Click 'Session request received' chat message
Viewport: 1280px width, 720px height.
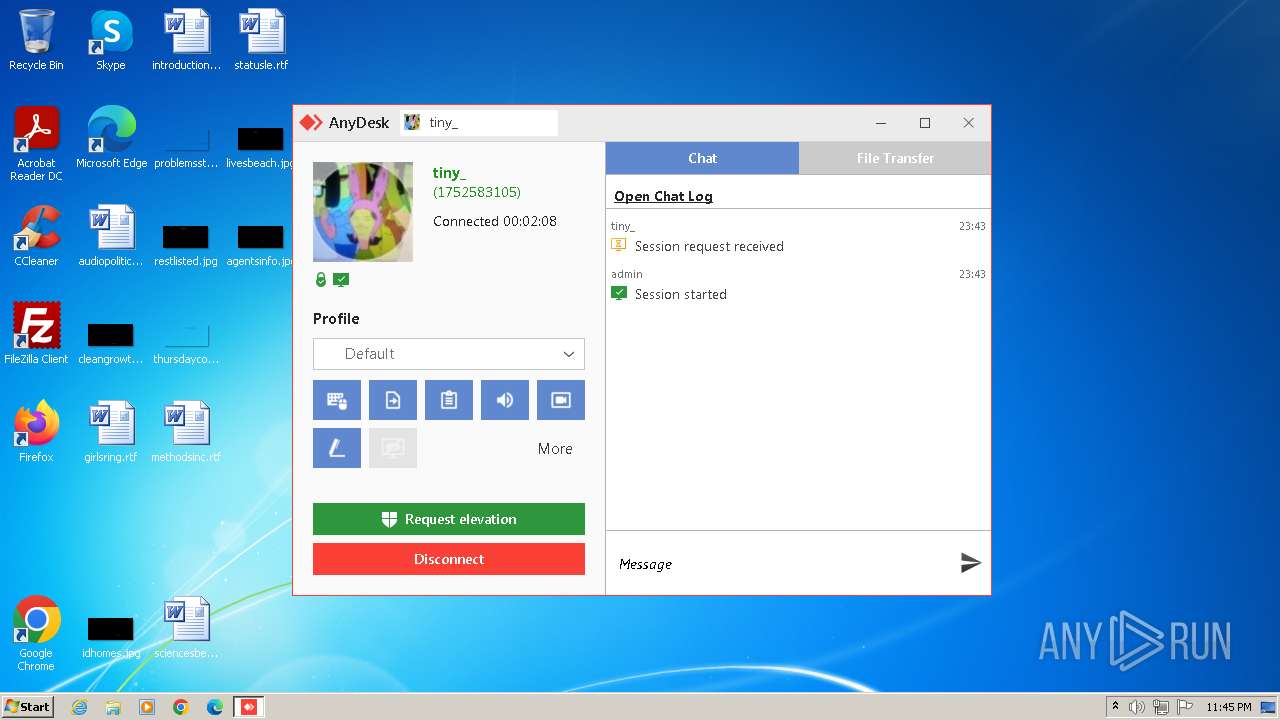[709, 246]
